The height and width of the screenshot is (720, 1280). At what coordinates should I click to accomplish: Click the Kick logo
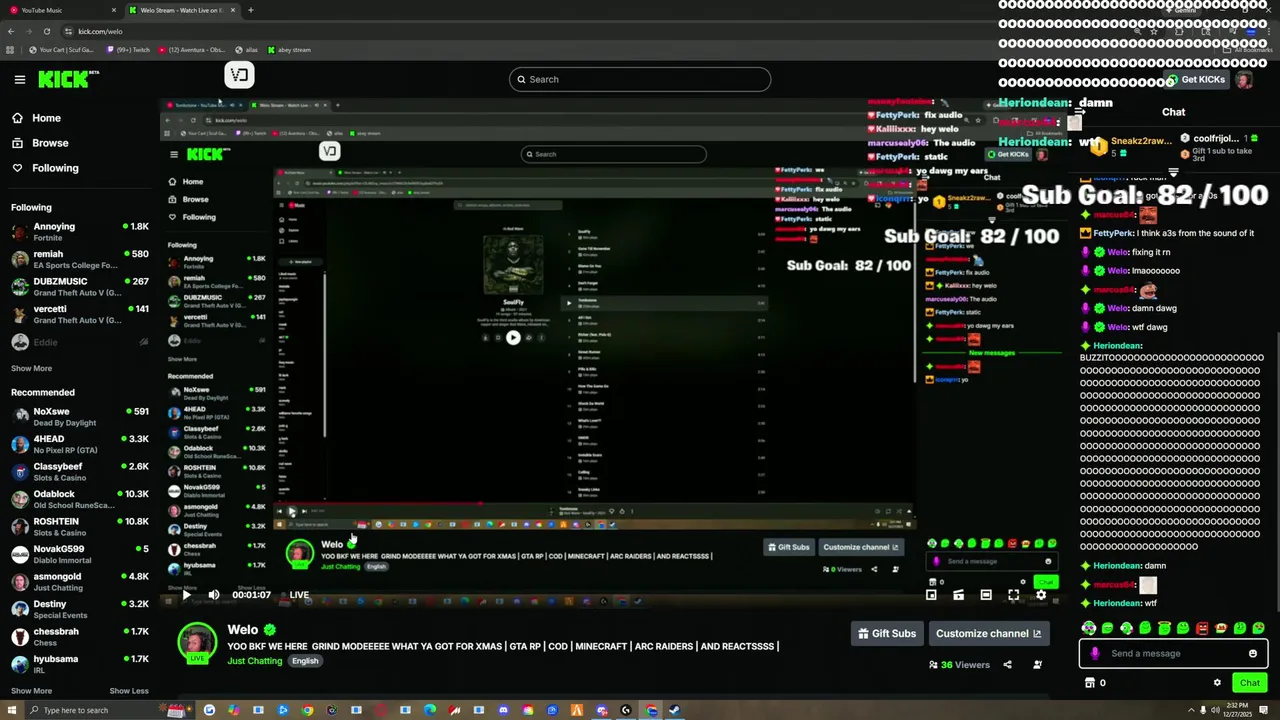coord(68,79)
